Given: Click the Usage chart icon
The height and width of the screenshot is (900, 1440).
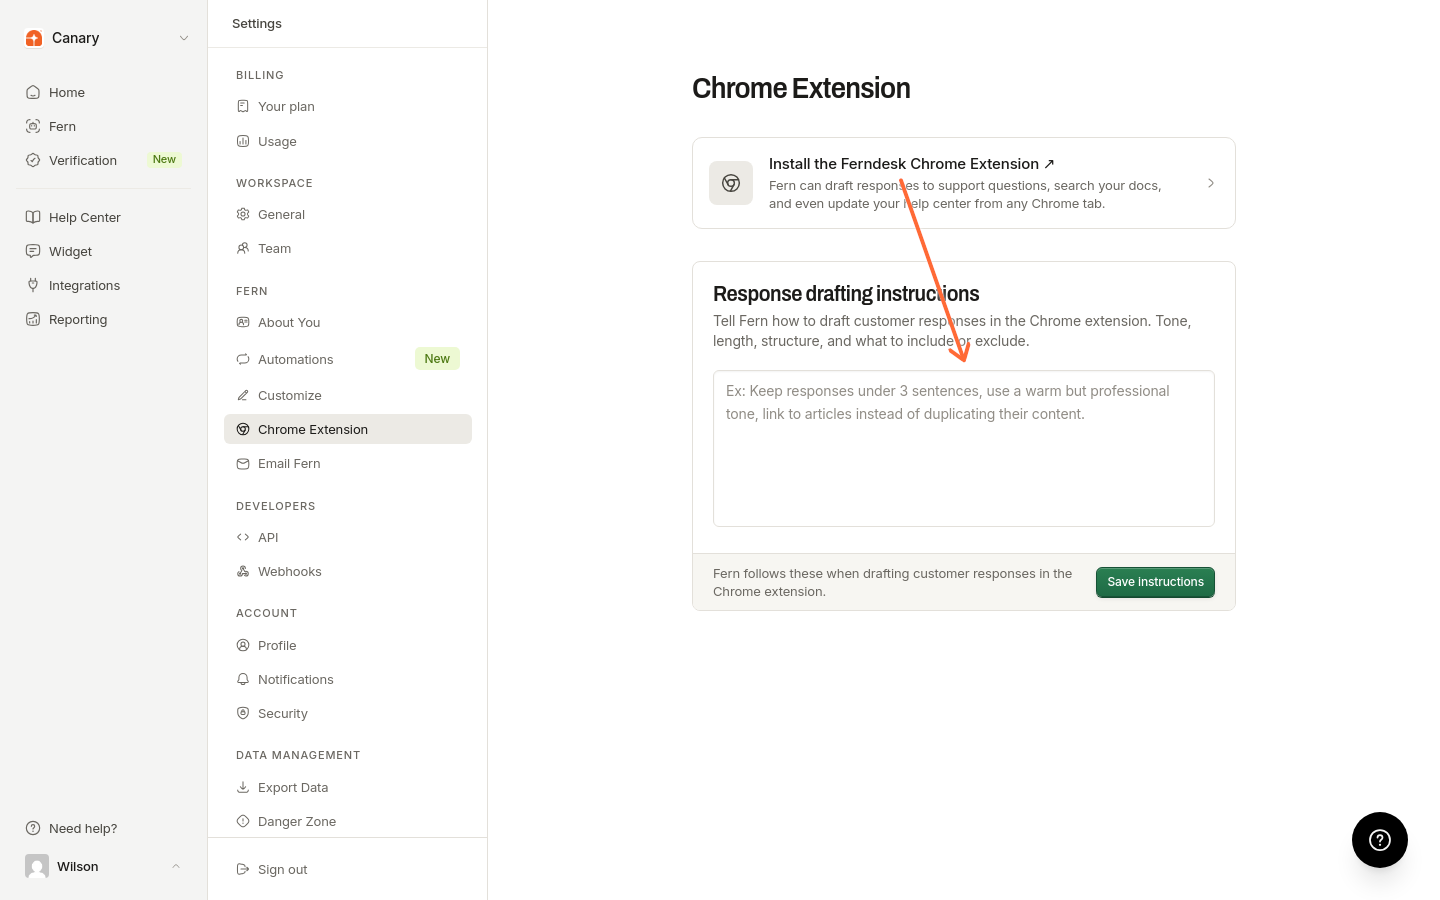Looking at the screenshot, I should pos(243,141).
